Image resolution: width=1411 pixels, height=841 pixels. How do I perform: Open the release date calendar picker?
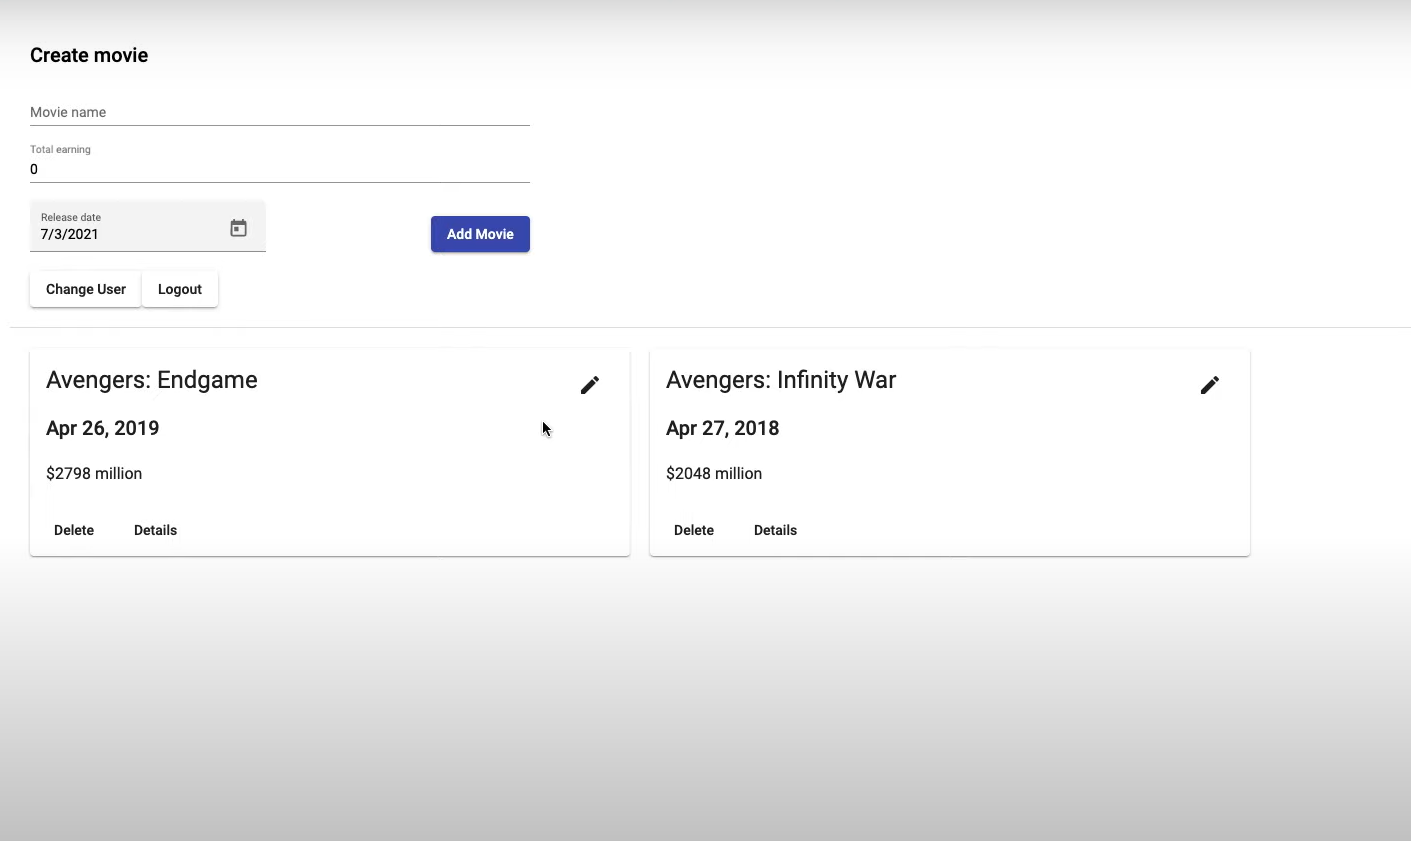click(238, 228)
